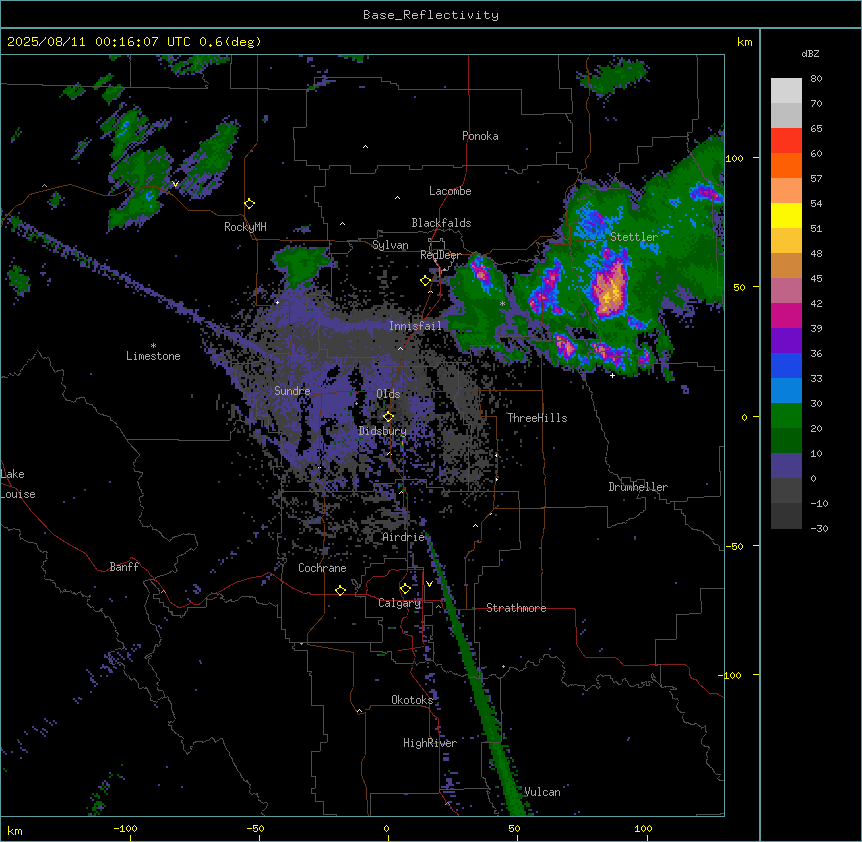Click the blue 33-36 dBZ legend swatch

[x=786, y=366]
